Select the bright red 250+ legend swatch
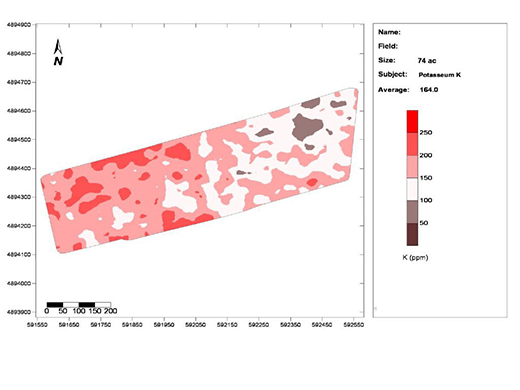This screenshot has height=390, width=520. click(x=412, y=122)
